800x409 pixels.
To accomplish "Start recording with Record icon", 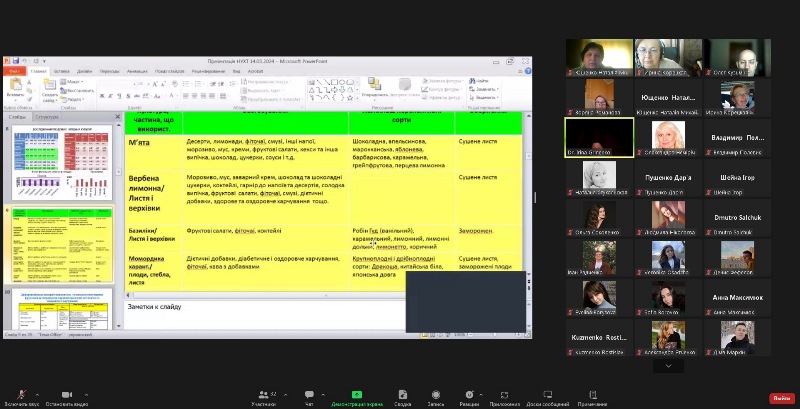I will [x=436, y=395].
